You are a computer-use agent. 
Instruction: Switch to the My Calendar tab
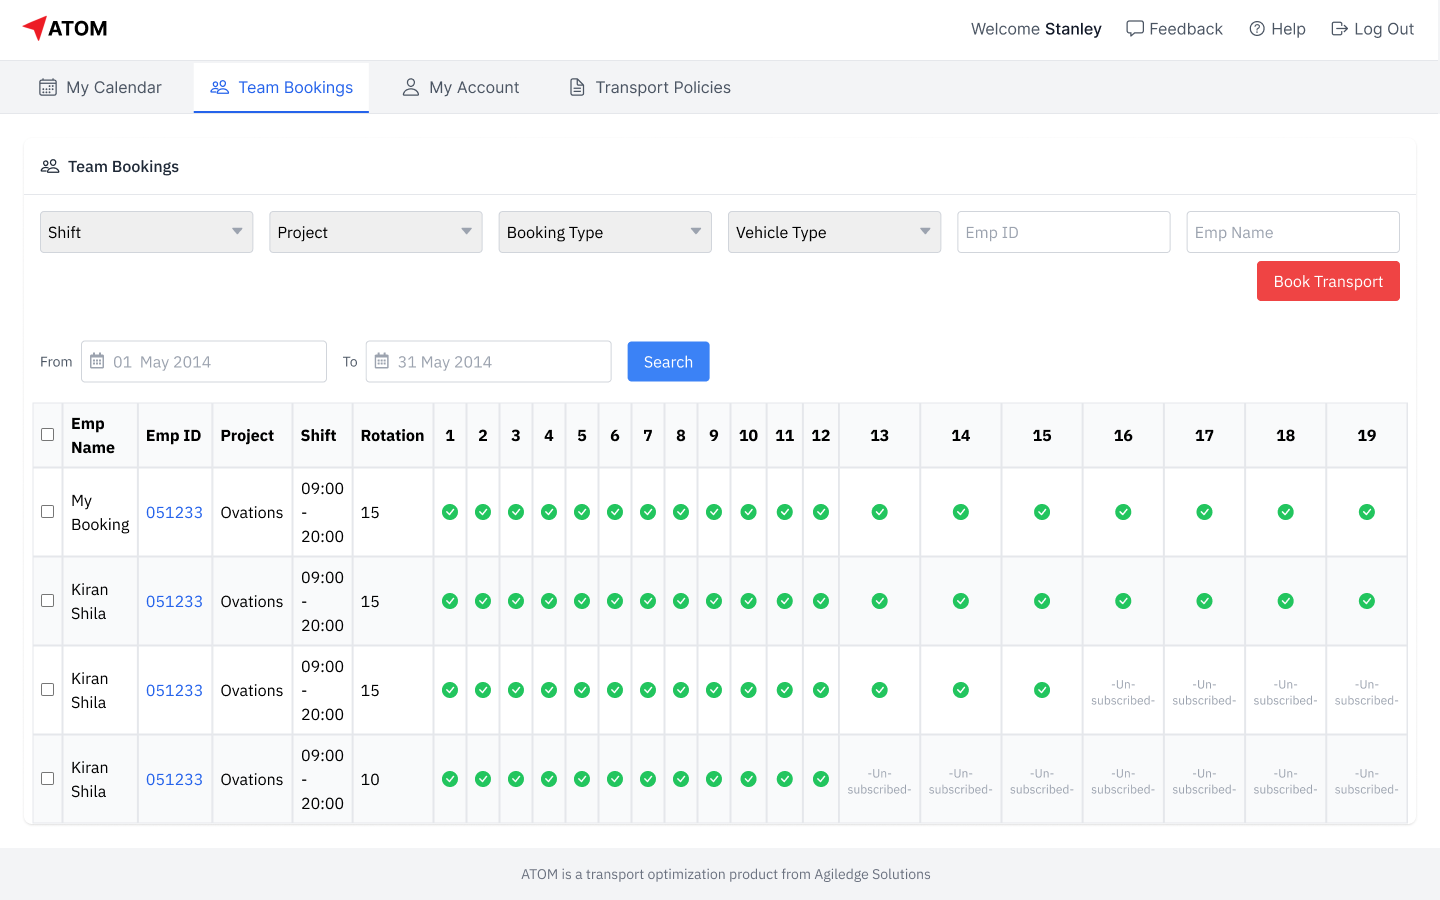click(100, 88)
